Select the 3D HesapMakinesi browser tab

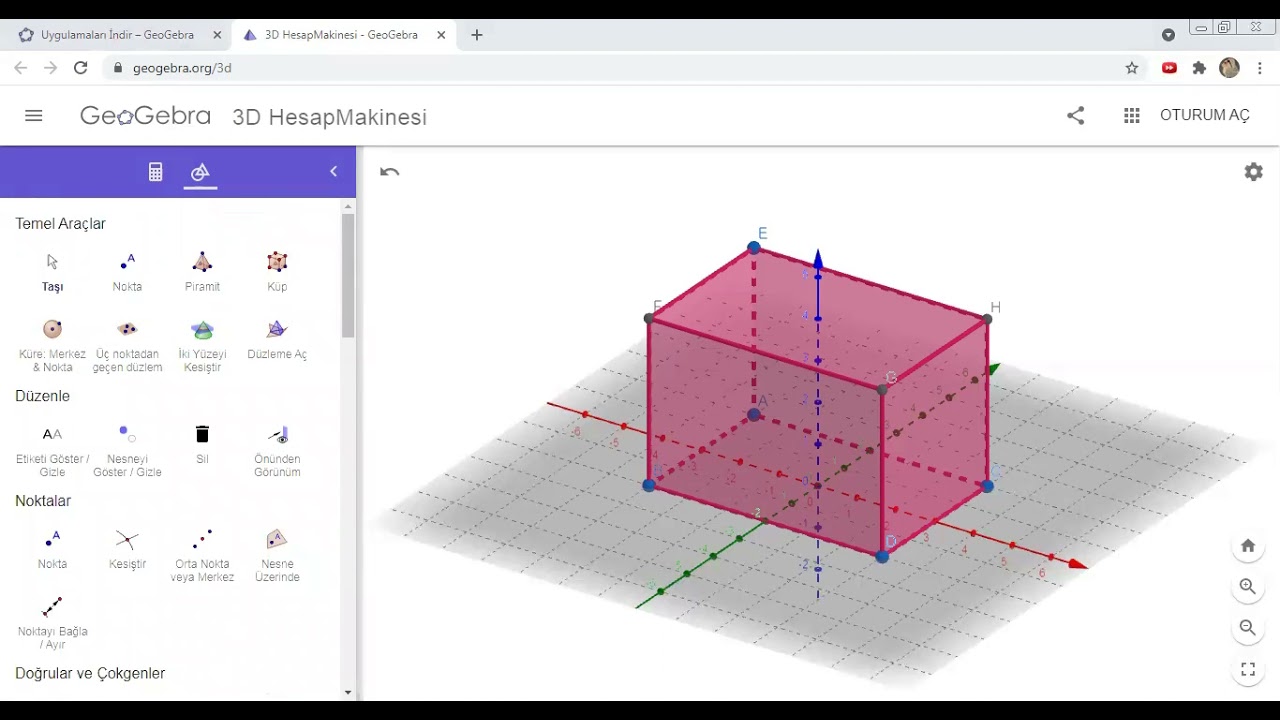point(342,35)
